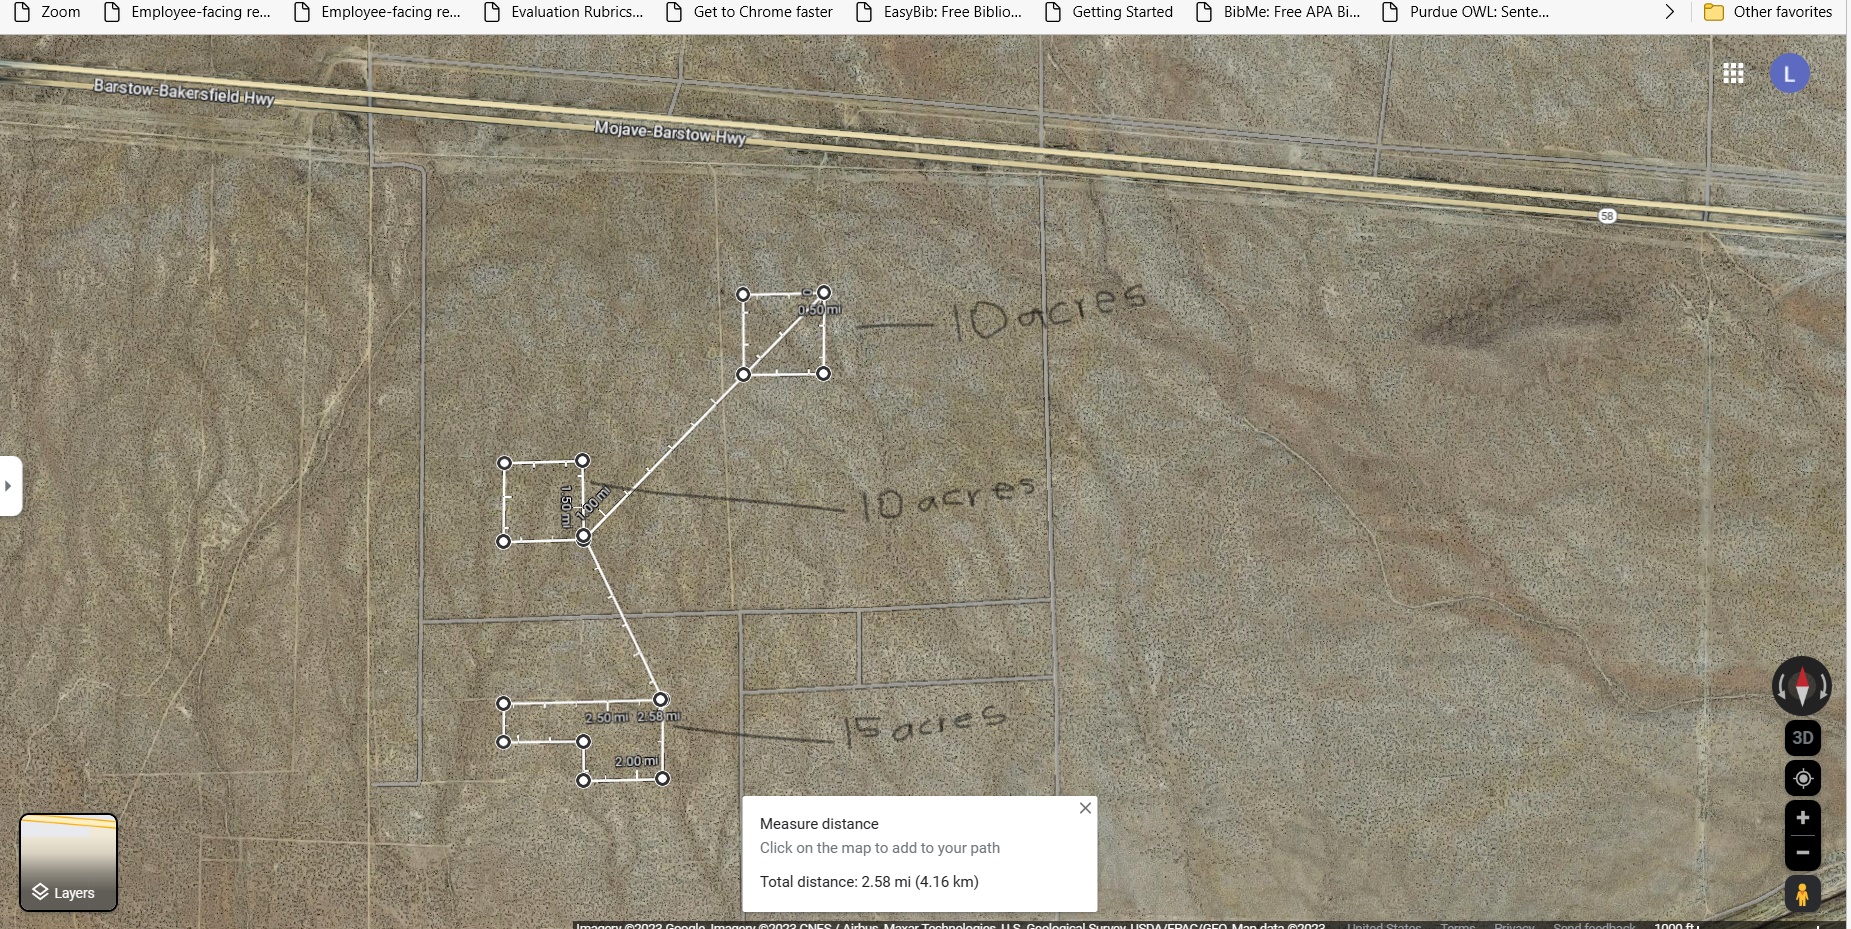Click the Terms link in the footer
Viewport: 1851px width, 929px height.
point(1459,926)
